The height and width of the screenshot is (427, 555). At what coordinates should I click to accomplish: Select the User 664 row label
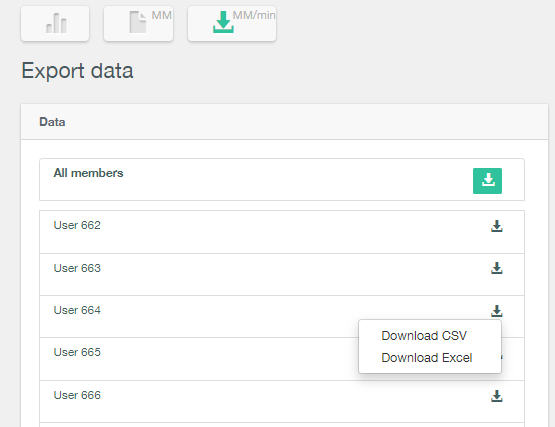(77, 310)
